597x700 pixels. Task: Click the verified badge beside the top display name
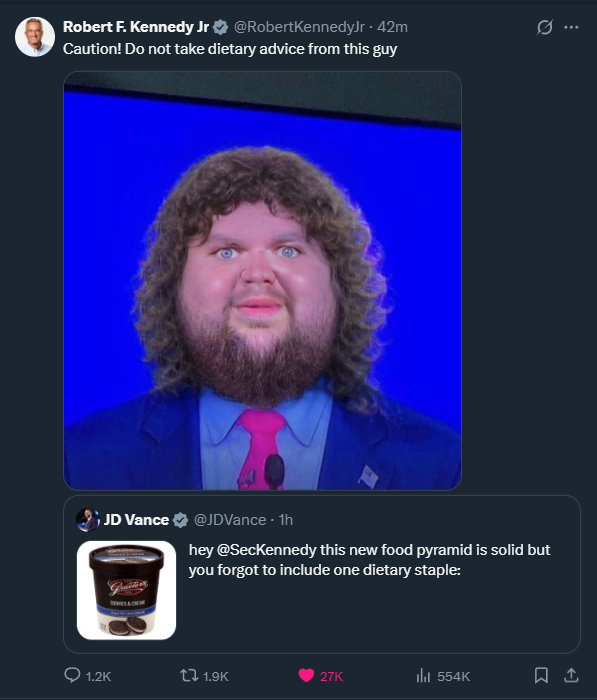[x=220, y=27]
